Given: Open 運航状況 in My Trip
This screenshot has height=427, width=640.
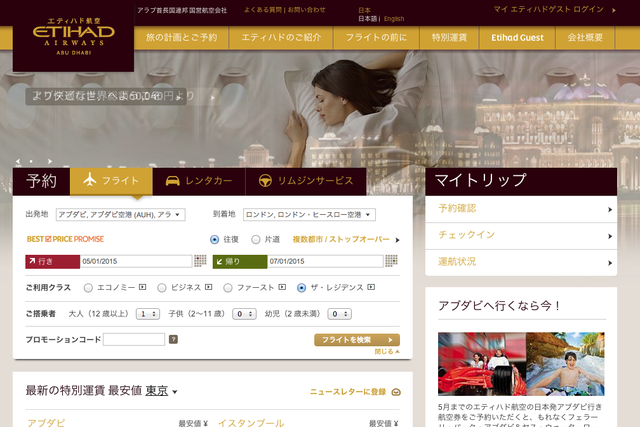Looking at the screenshot, I should point(521,262).
